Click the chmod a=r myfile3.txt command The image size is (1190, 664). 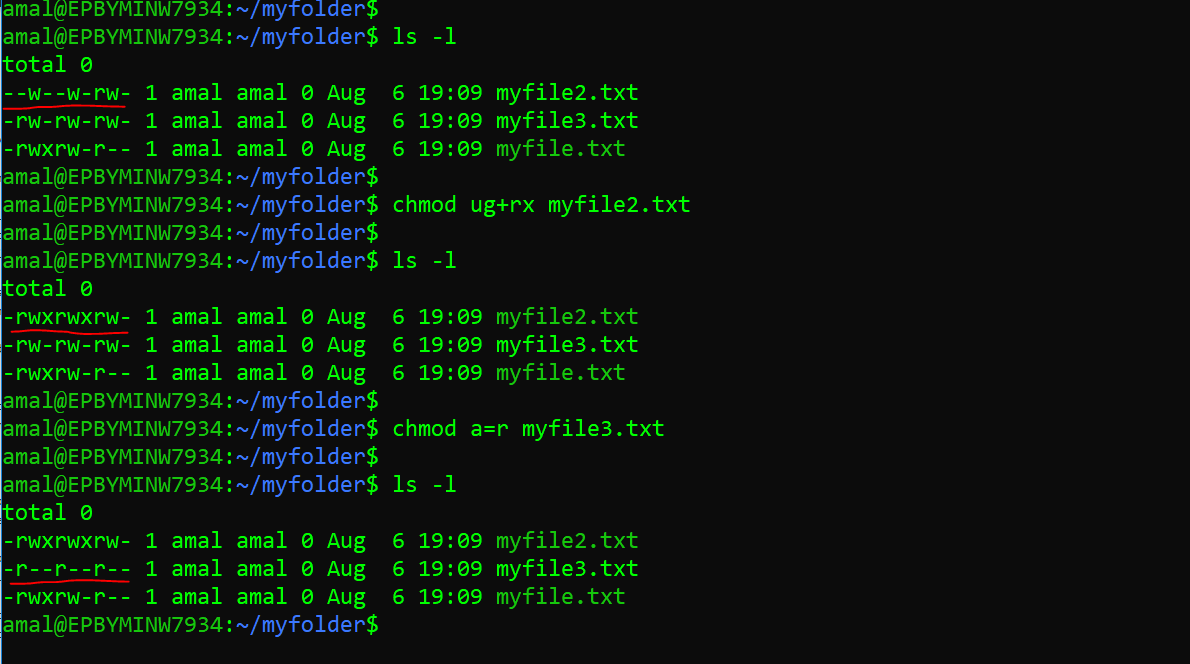tap(528, 429)
